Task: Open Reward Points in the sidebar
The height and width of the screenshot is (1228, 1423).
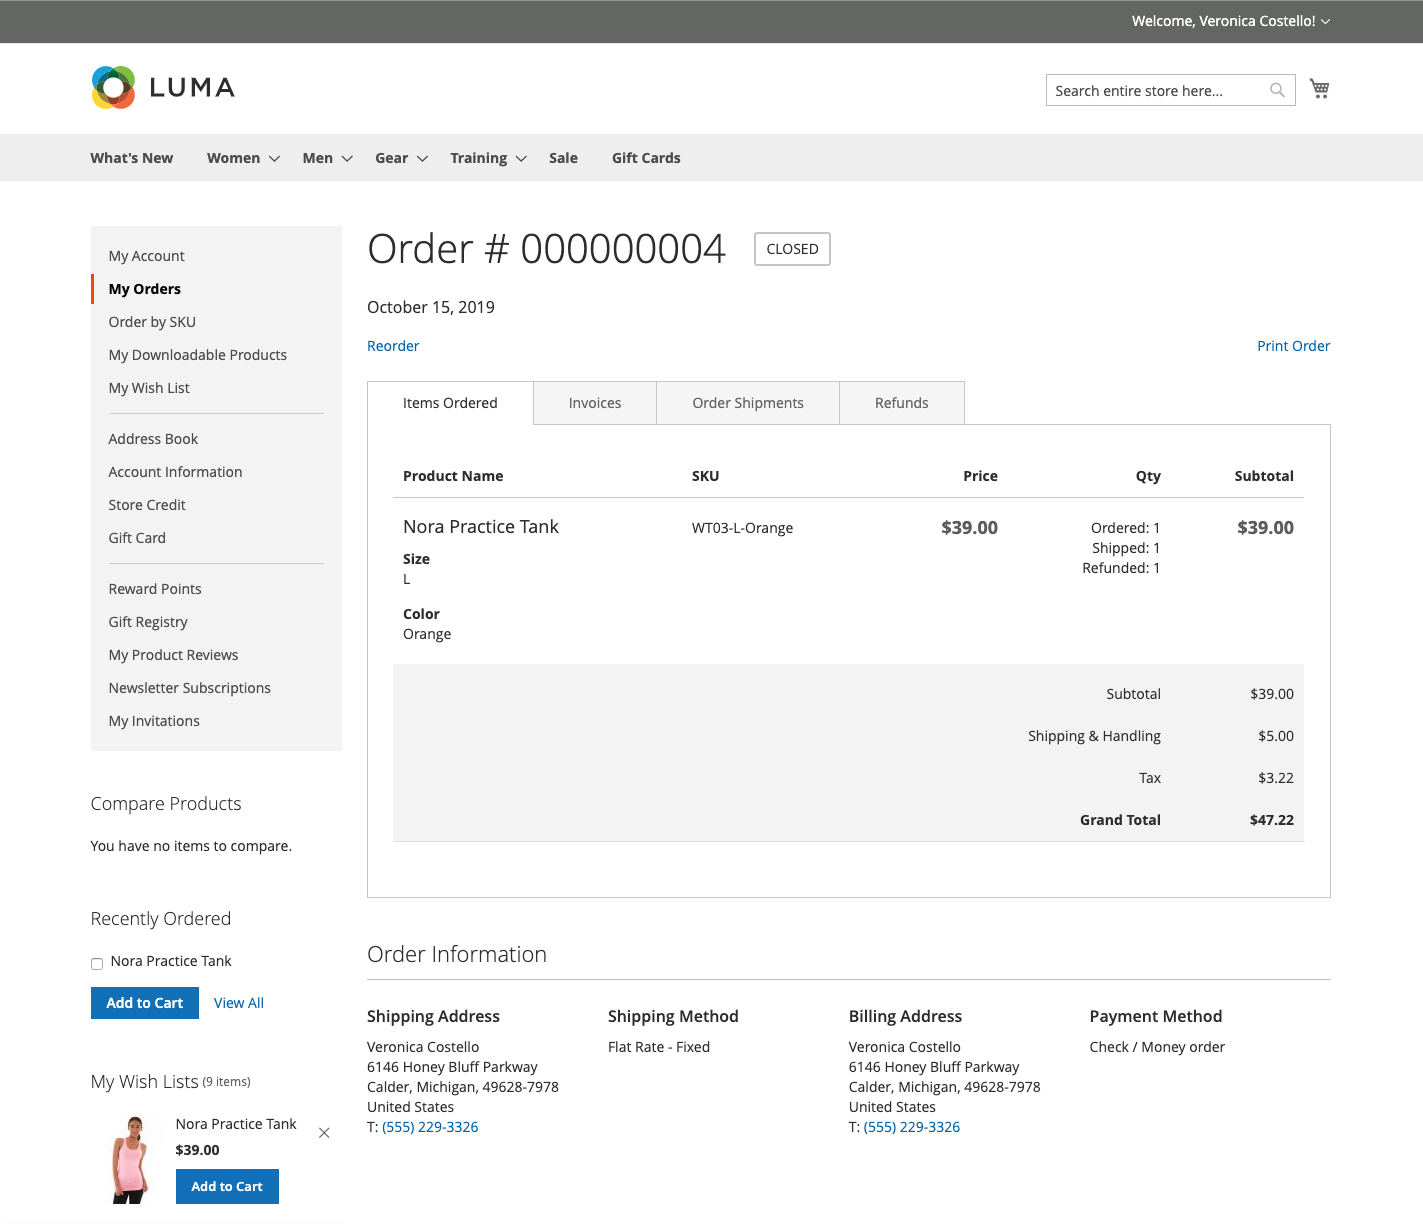Action: pos(155,589)
